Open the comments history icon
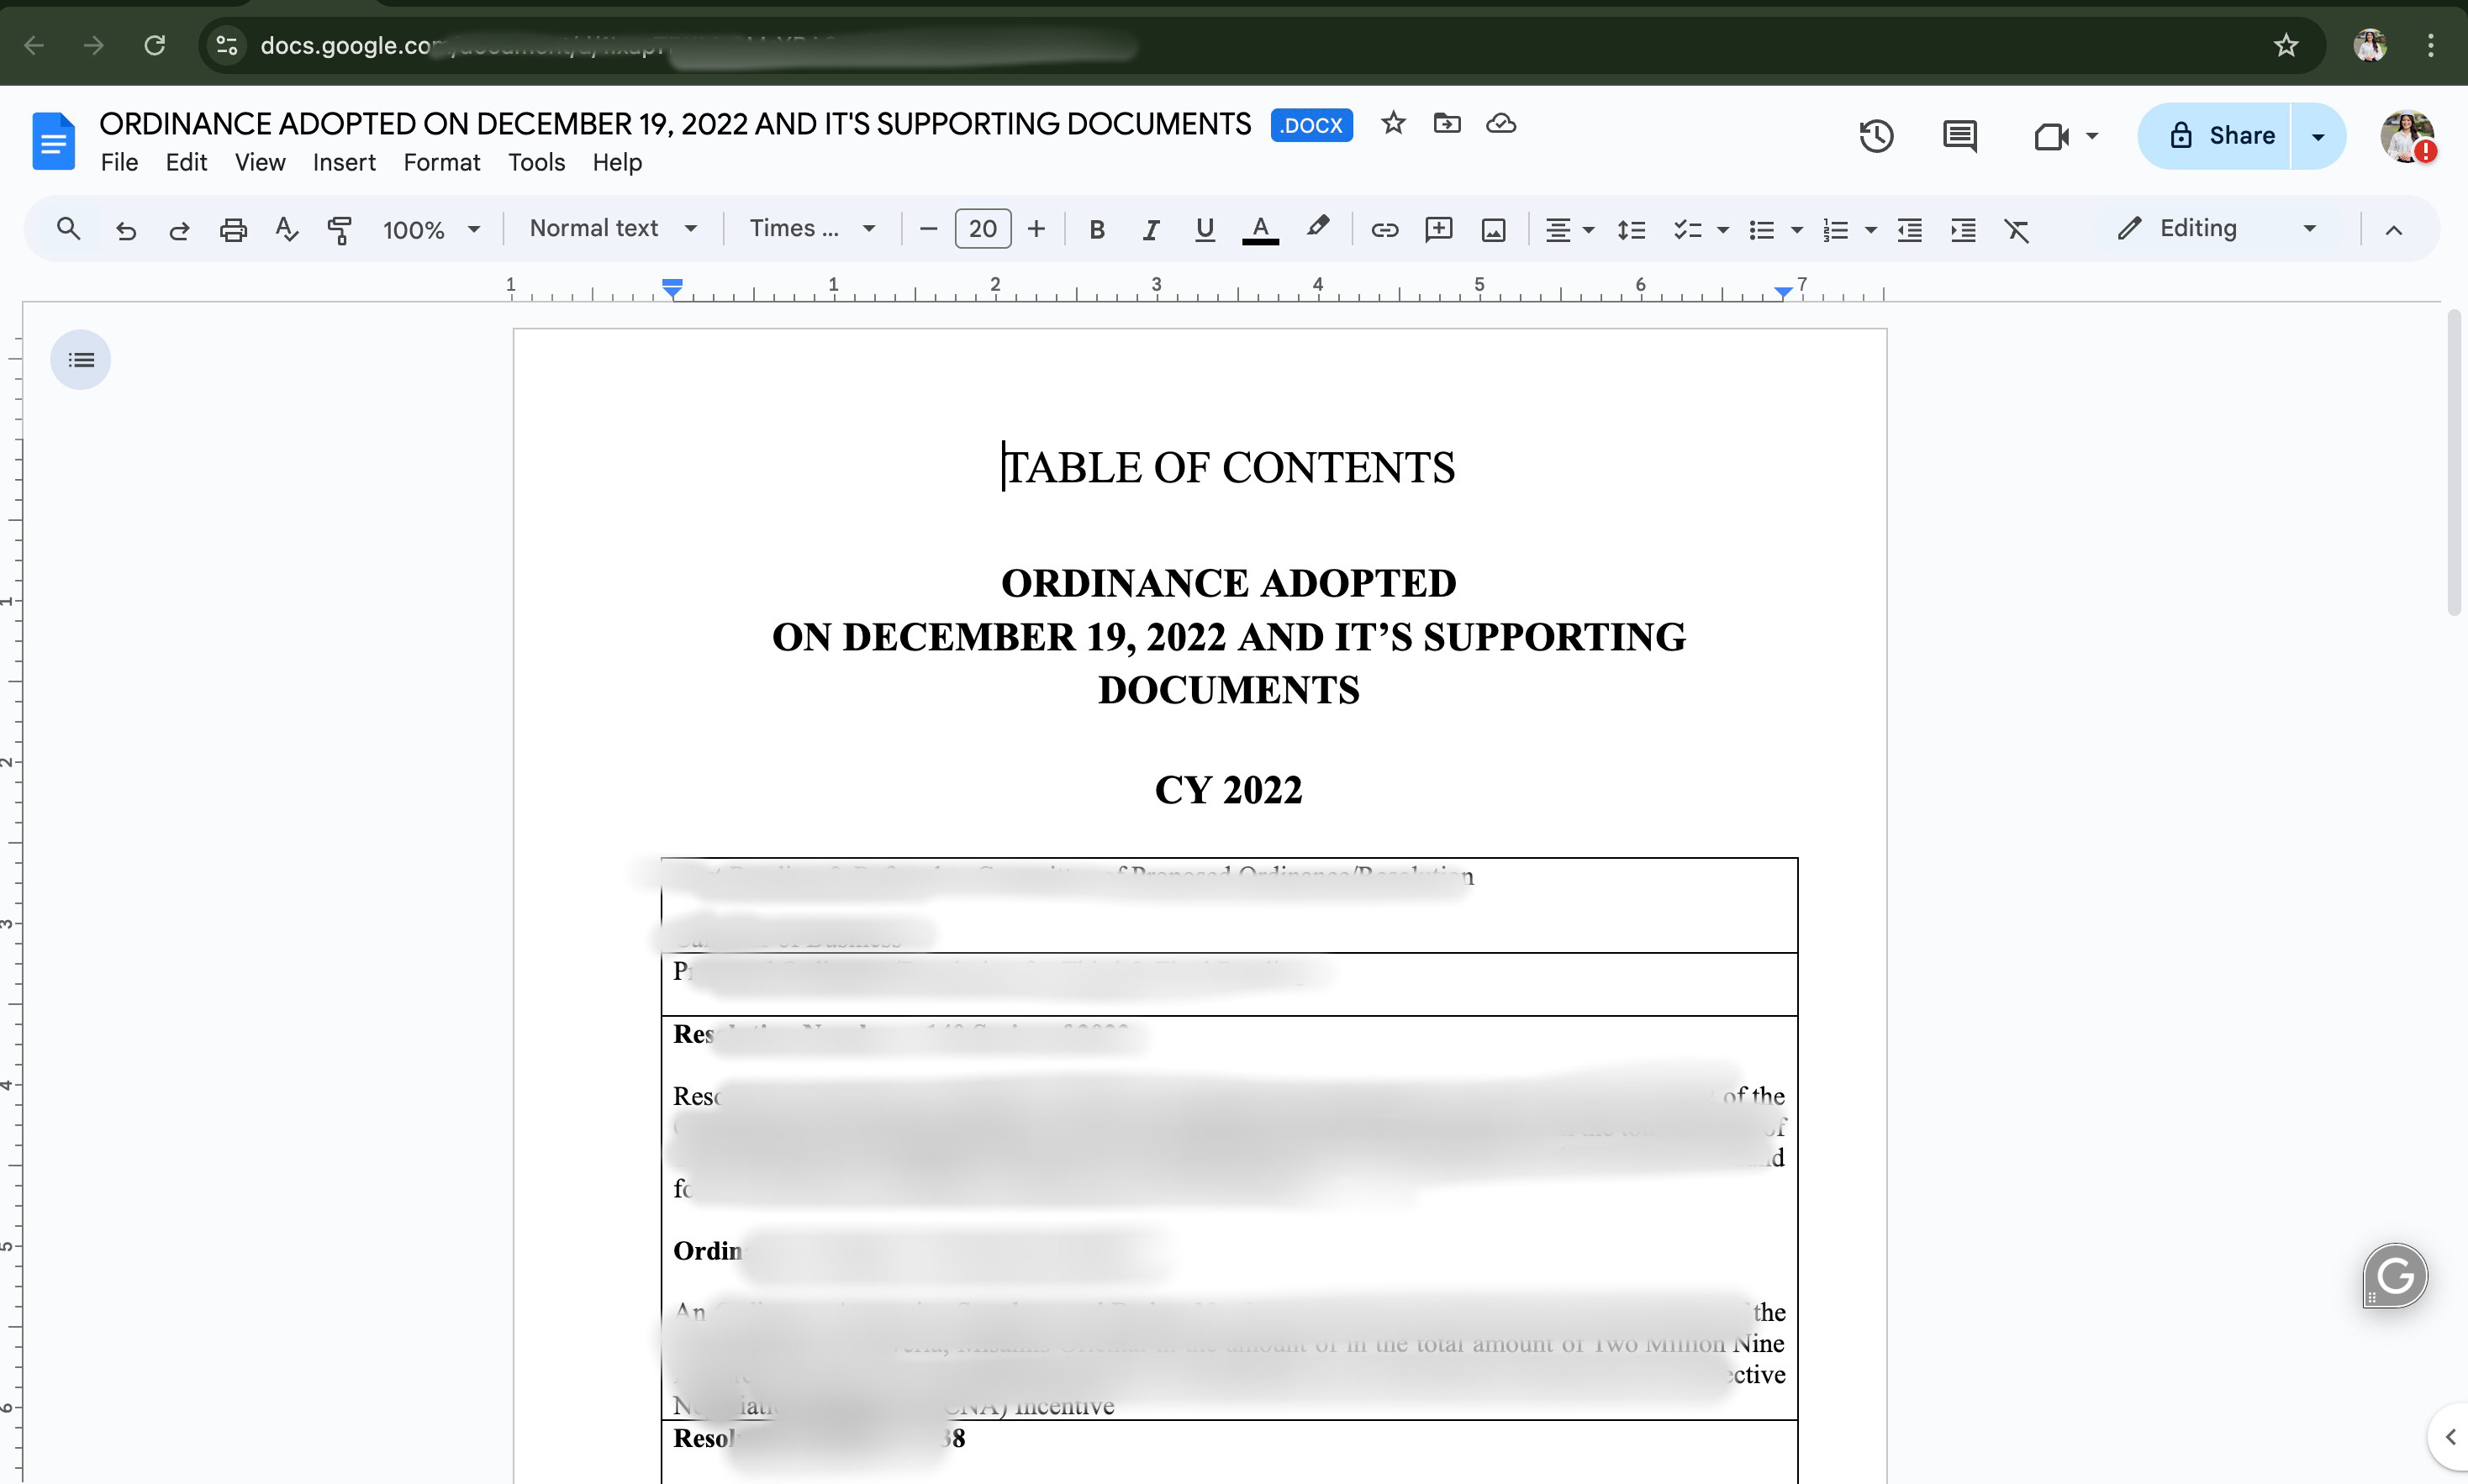Screen dimensions: 2468x1484 tap(1959, 136)
